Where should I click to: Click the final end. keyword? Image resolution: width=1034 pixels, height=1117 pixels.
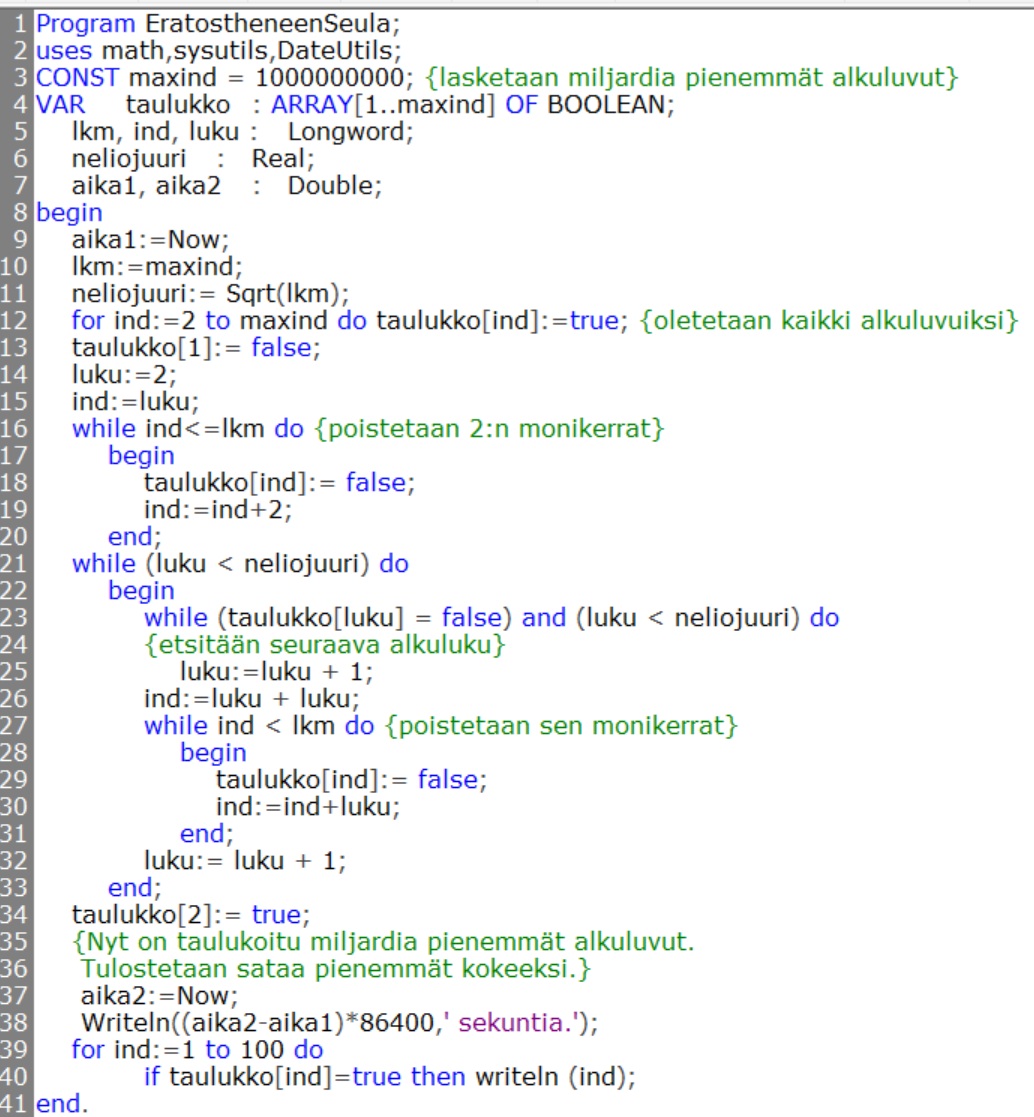click(62, 1105)
